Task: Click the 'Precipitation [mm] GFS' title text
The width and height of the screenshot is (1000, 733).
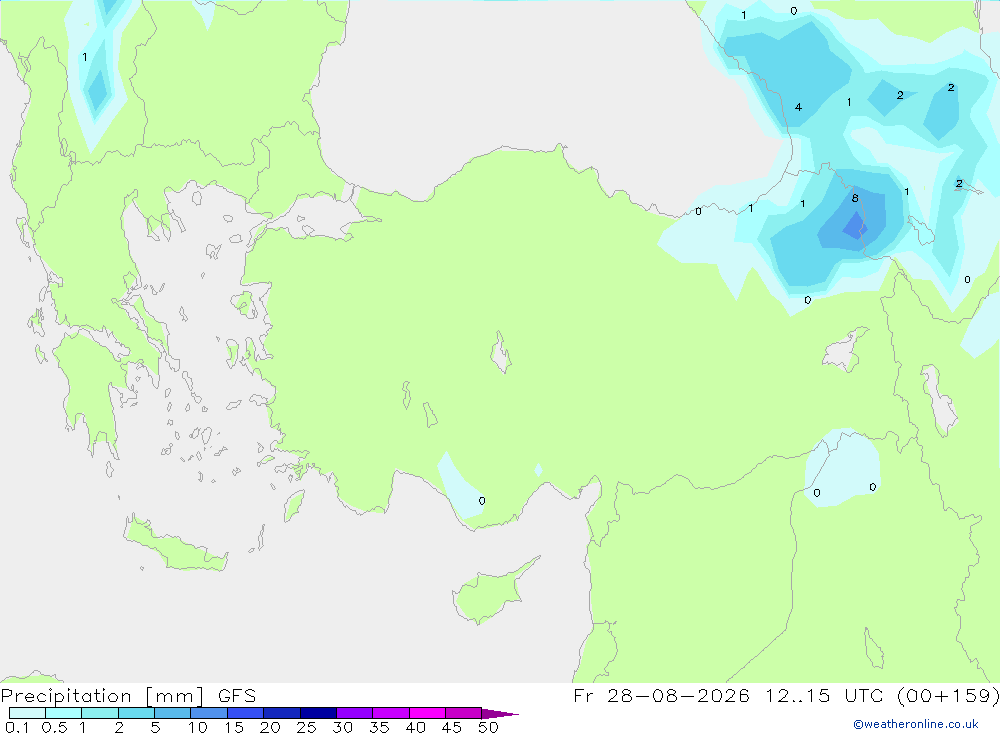Action: point(128,695)
